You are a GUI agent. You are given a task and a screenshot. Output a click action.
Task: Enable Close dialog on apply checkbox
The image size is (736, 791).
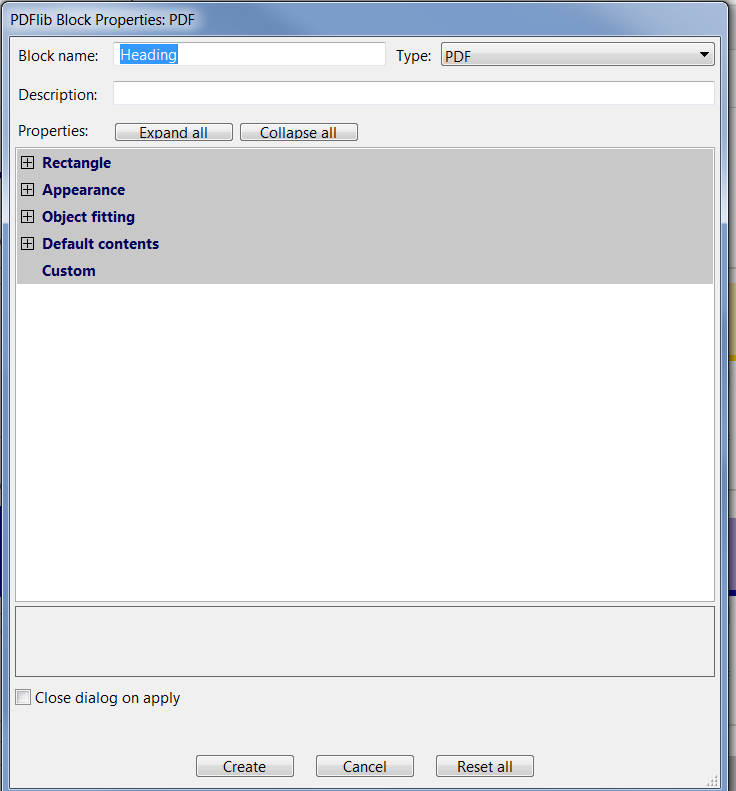point(23,697)
